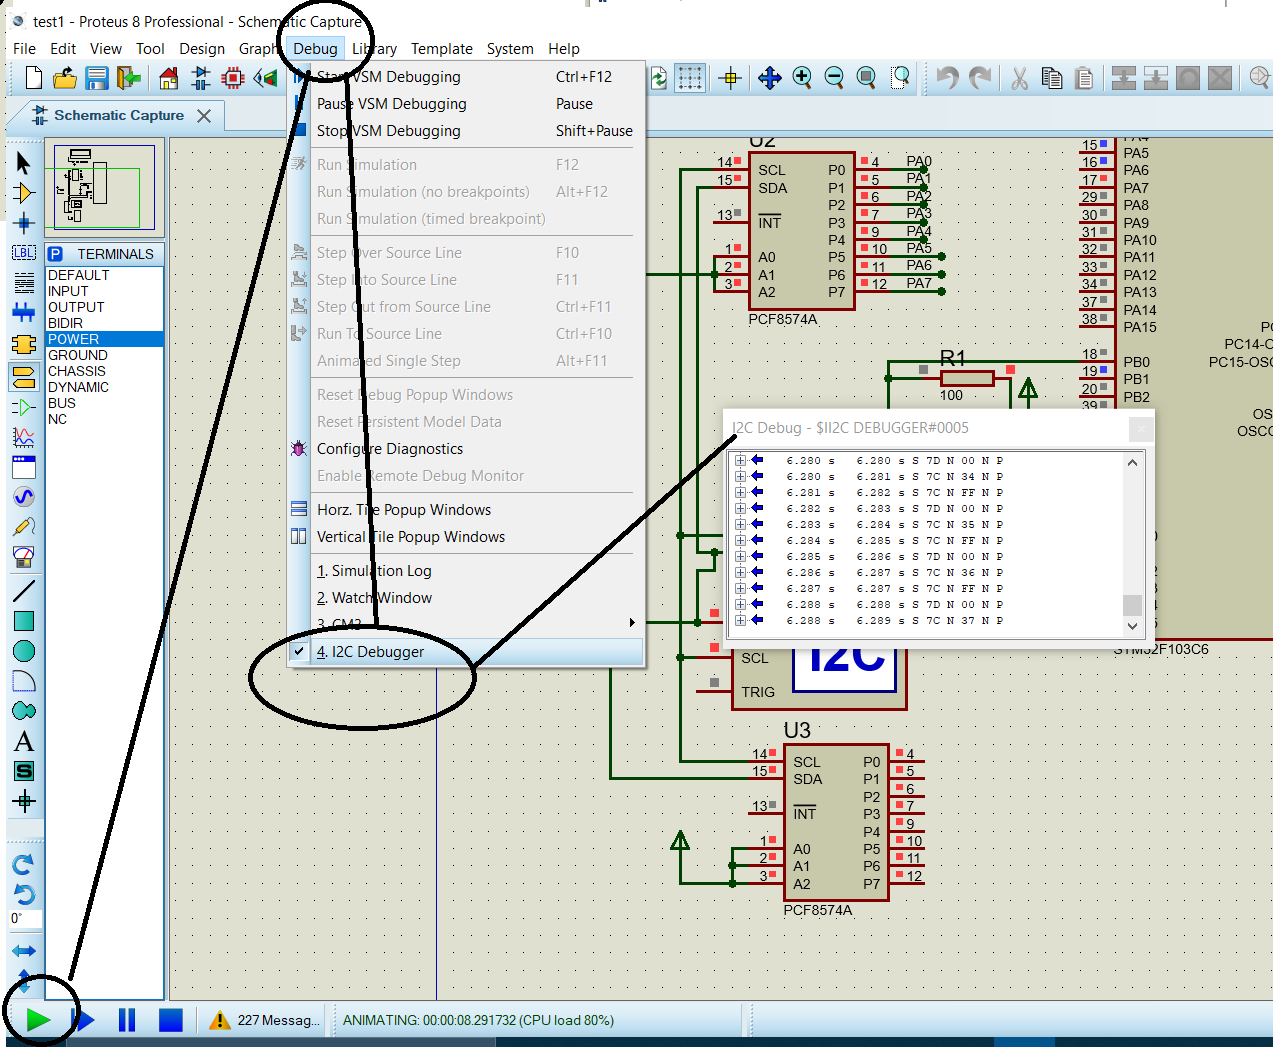Expand the I2C row ending '7C N 36'
Screen dimensions: 1273x1047
pos(740,573)
